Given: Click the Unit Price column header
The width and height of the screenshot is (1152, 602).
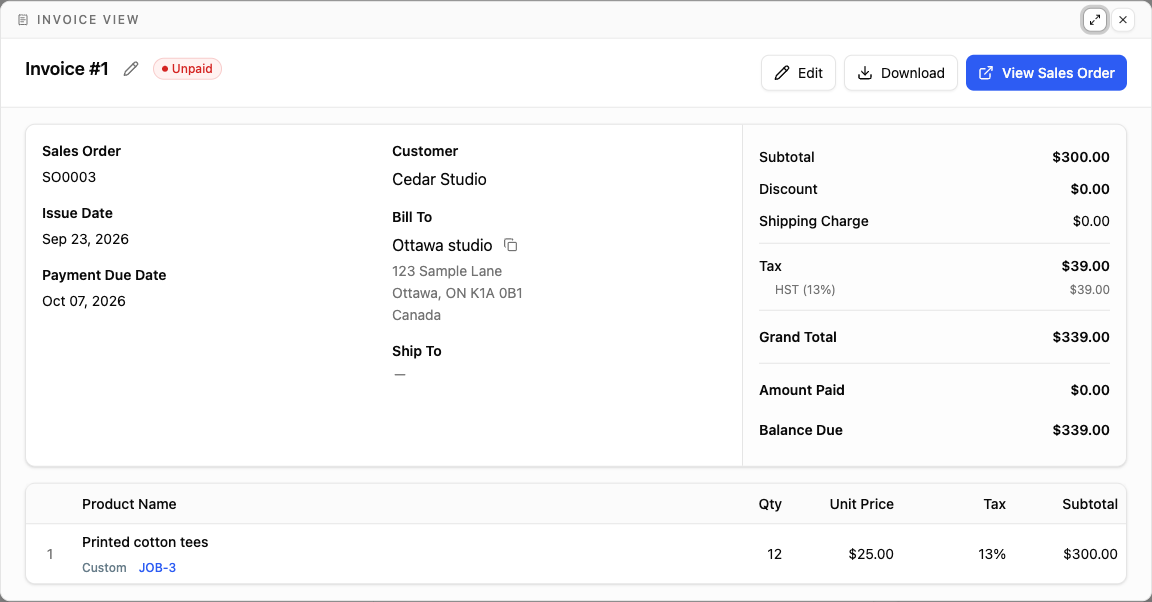Looking at the screenshot, I should tap(862, 504).
